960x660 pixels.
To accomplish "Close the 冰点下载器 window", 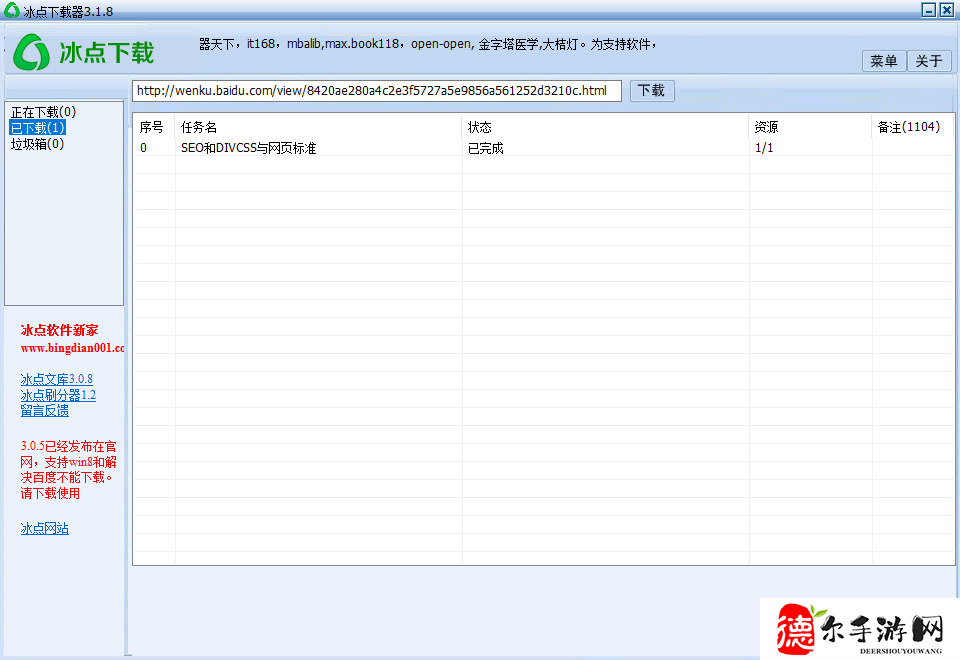I will tap(947, 10).
